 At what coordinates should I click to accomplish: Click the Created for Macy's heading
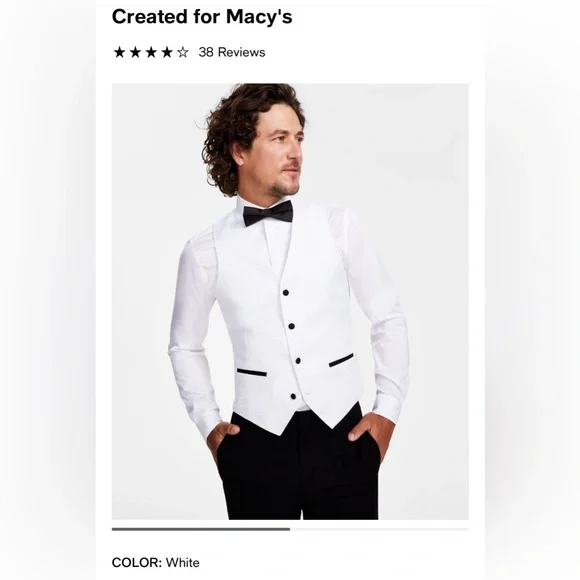point(202,17)
